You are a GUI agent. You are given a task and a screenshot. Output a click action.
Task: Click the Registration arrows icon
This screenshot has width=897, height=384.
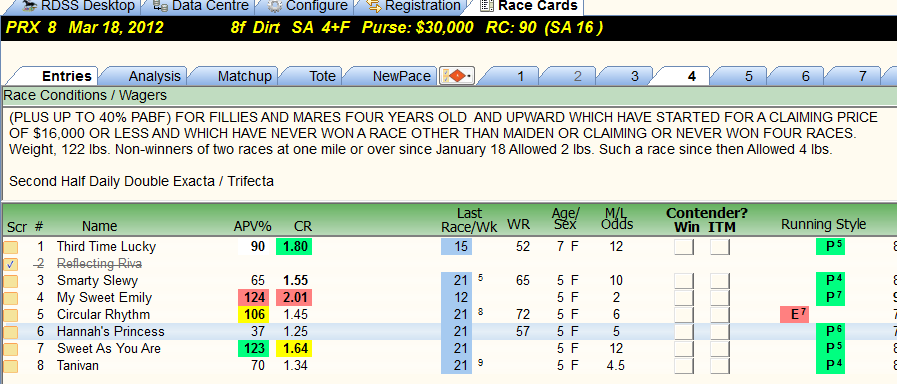point(374,7)
